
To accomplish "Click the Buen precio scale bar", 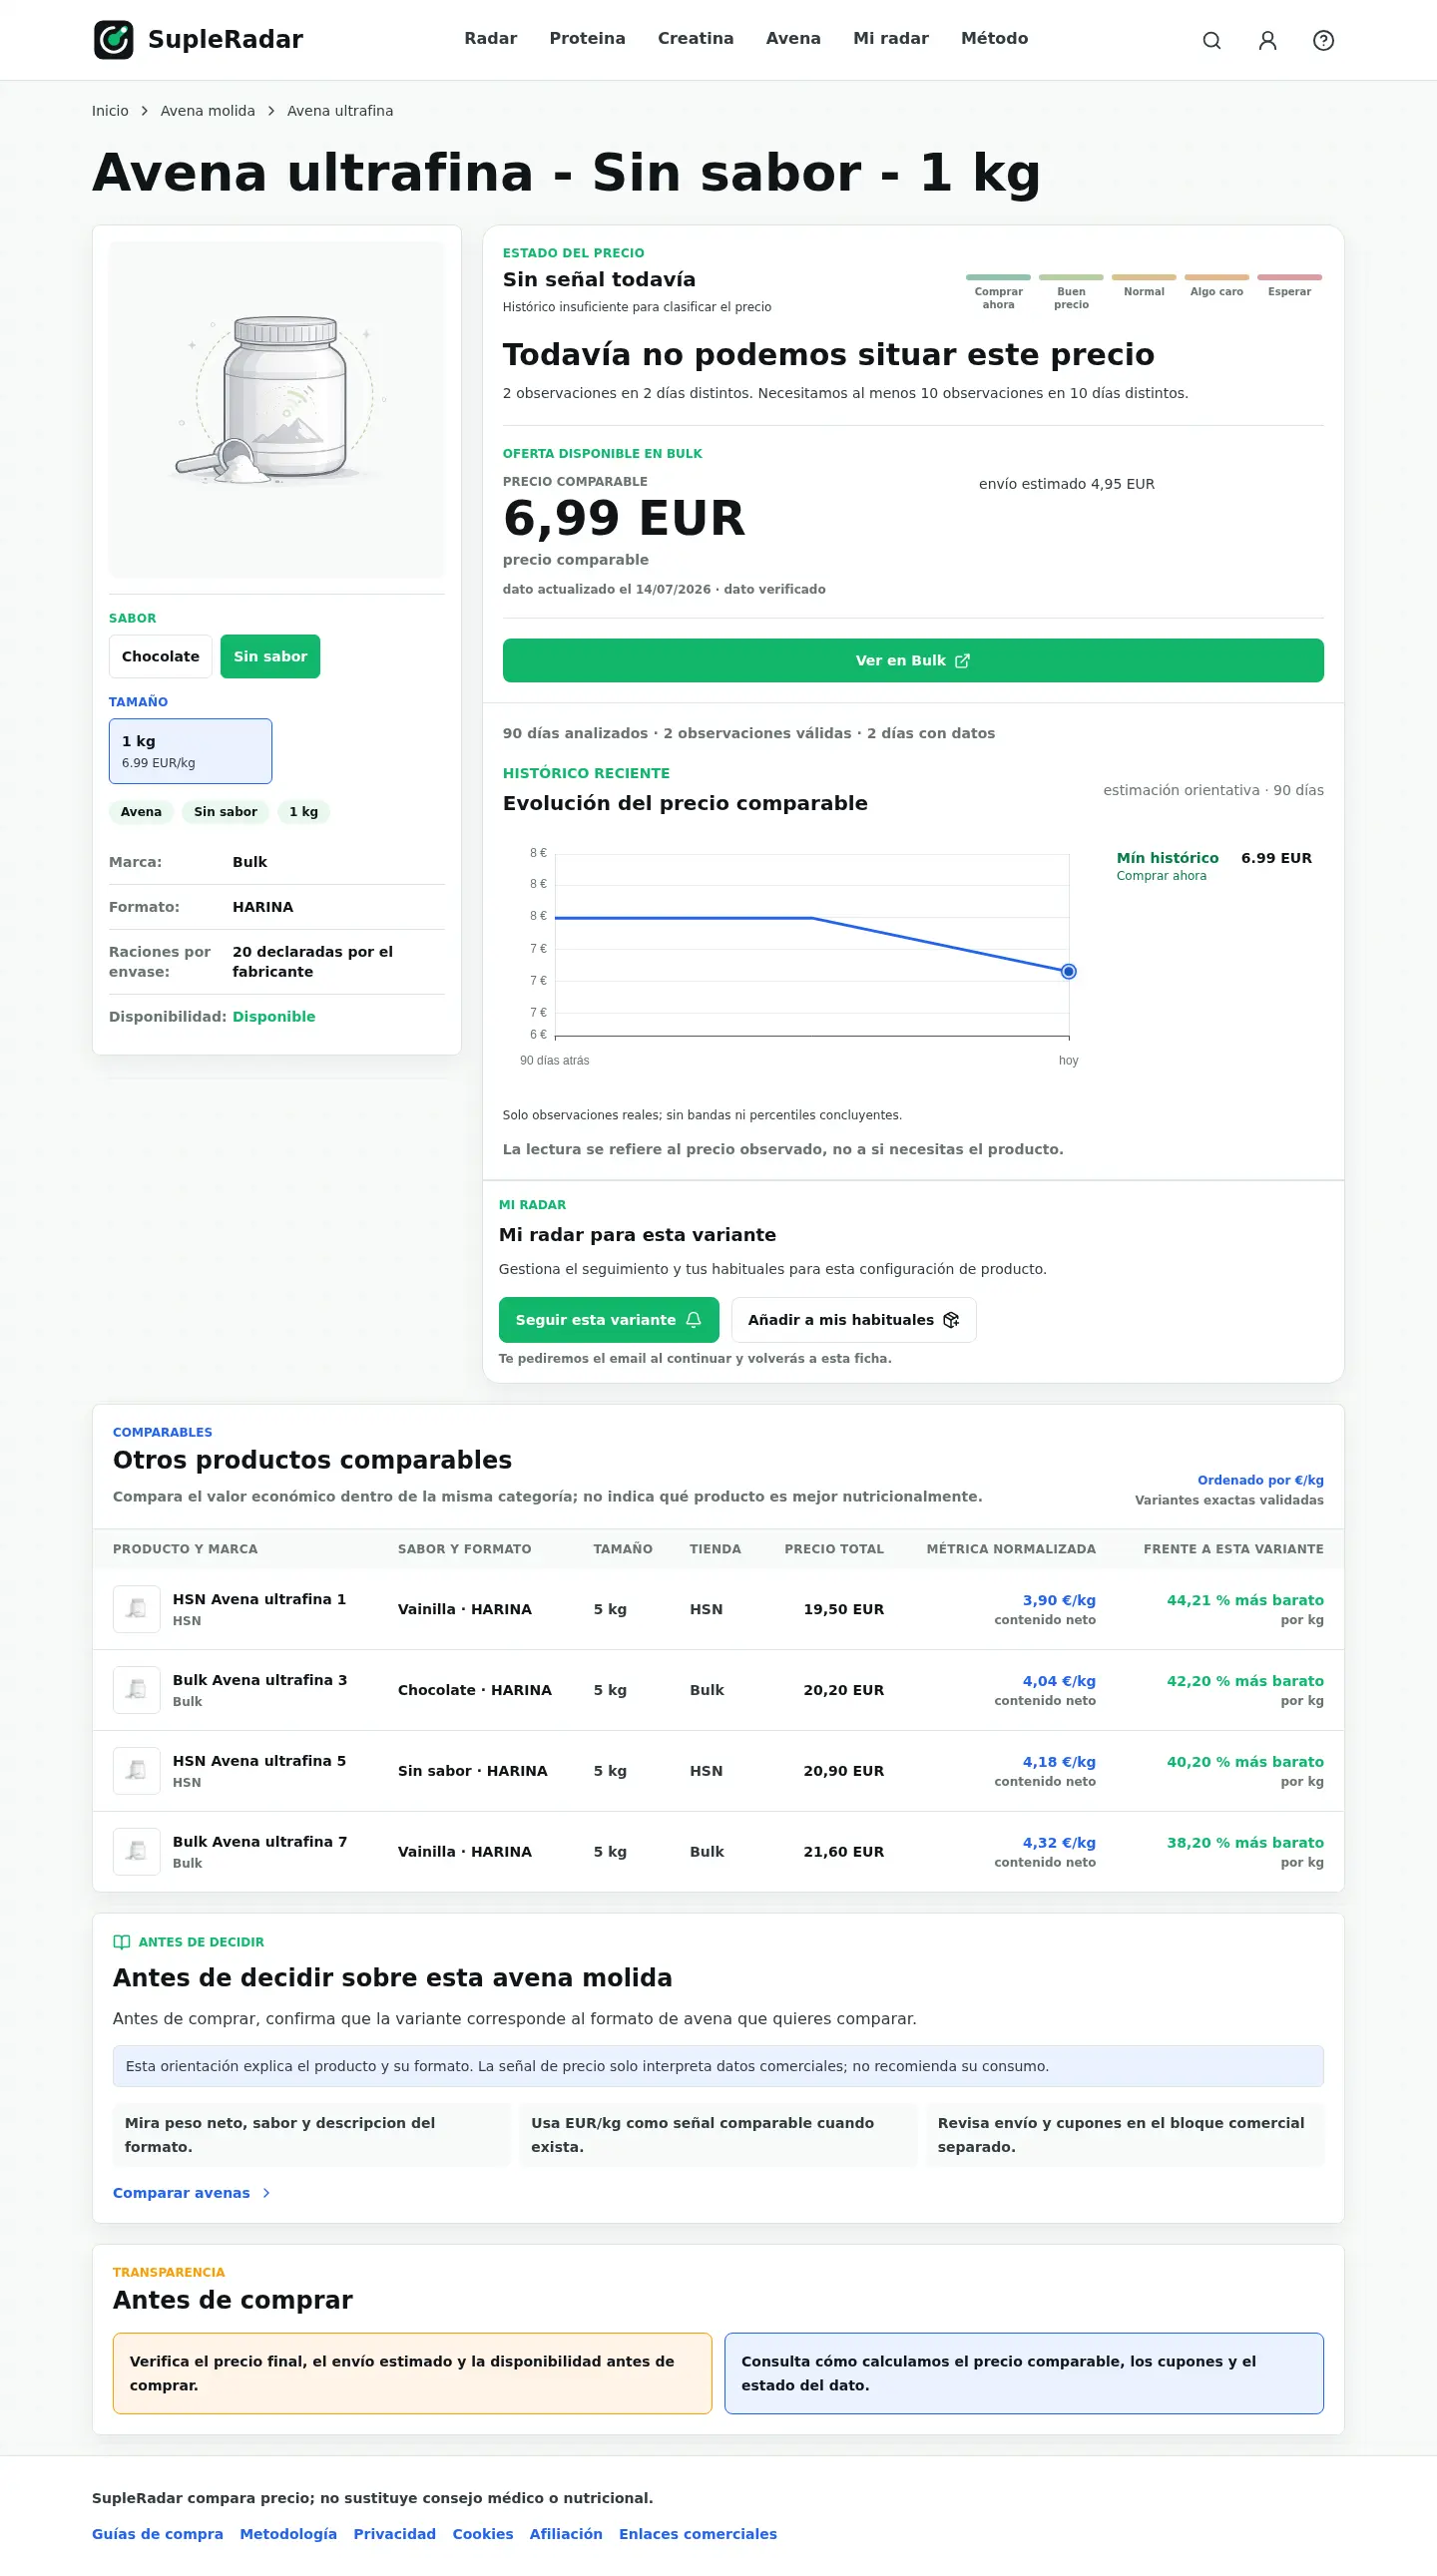I will [1071, 277].
